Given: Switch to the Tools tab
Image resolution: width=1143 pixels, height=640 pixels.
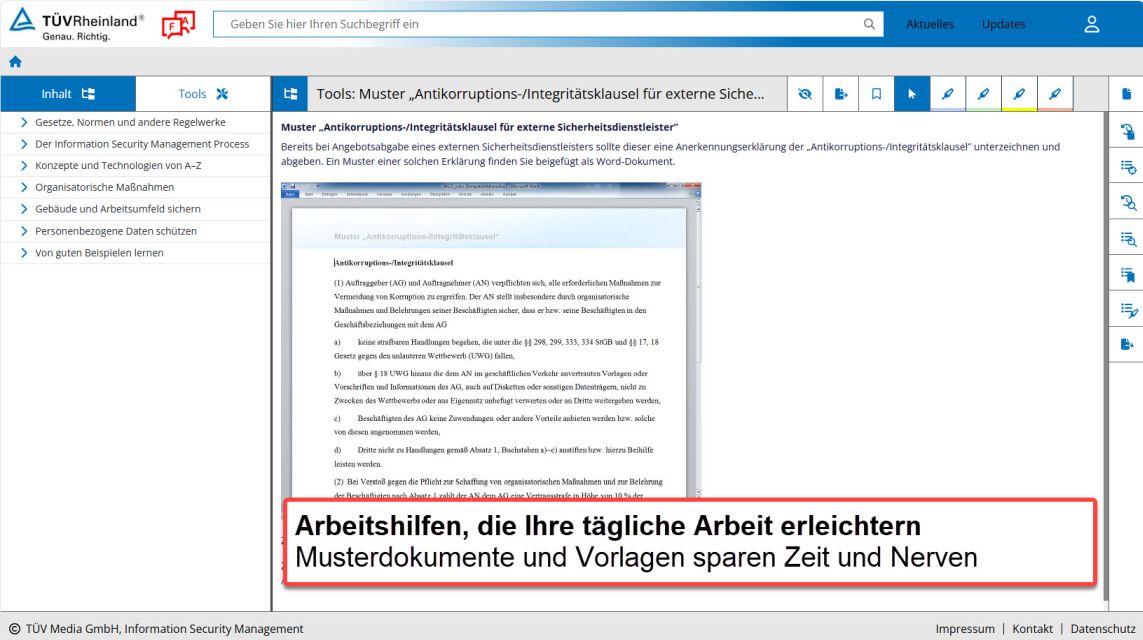Looking at the screenshot, I should pos(203,94).
